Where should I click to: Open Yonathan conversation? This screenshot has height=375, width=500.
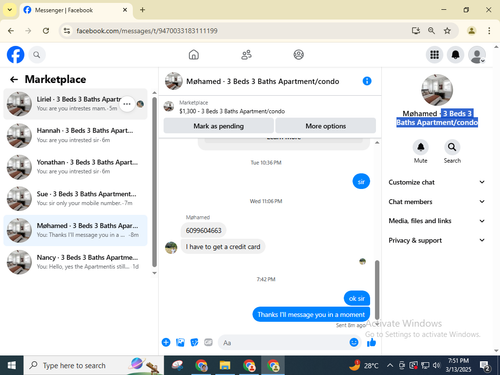tap(75, 167)
